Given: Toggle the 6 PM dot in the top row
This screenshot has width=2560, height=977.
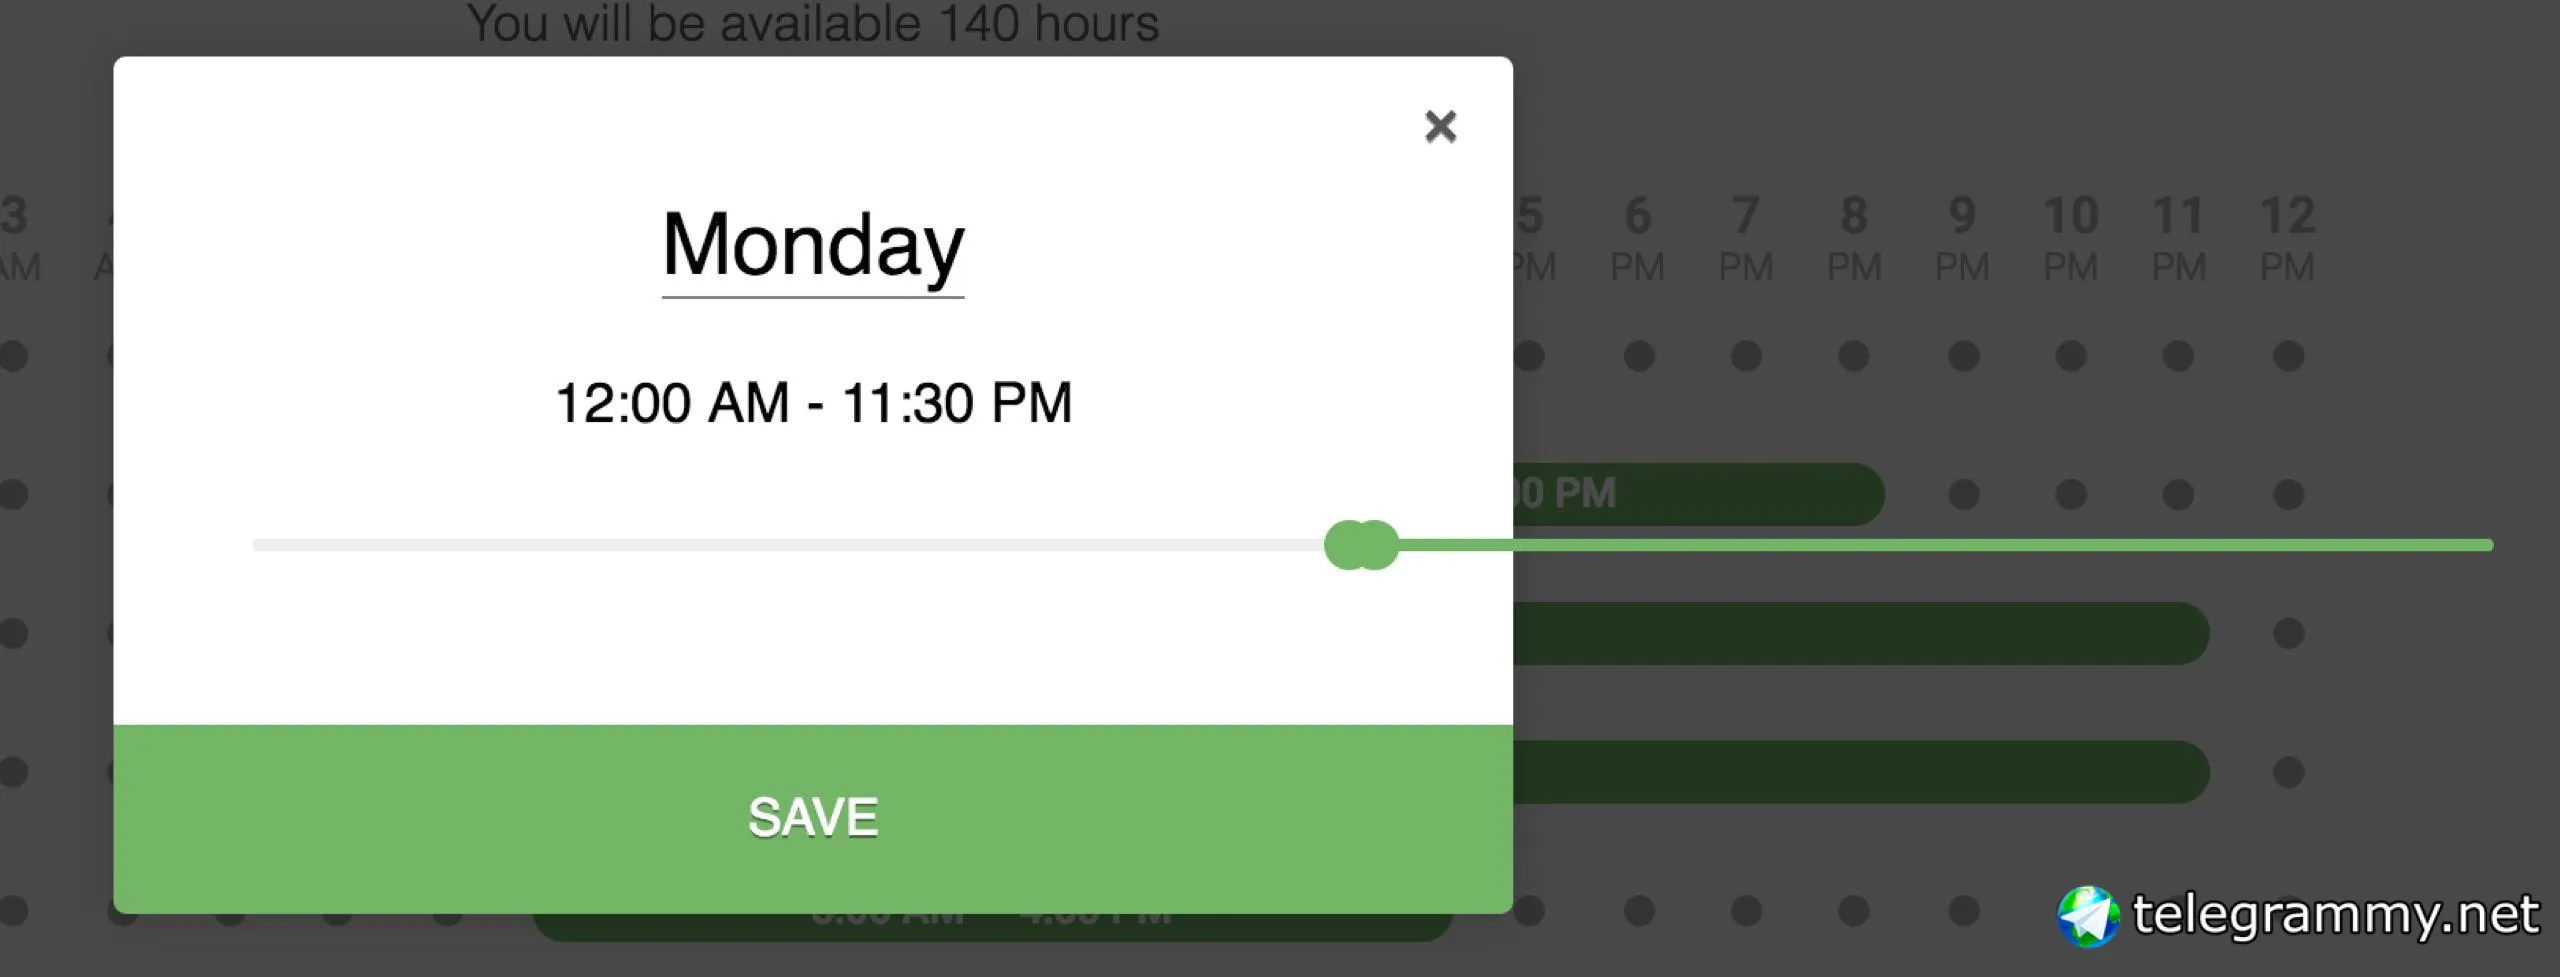Looking at the screenshot, I should tap(1638, 356).
